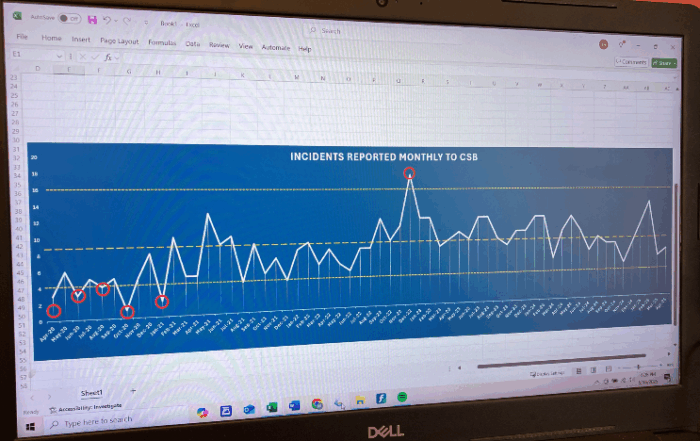Open Outlook from the taskbar
700x441 pixels.
tap(249, 409)
